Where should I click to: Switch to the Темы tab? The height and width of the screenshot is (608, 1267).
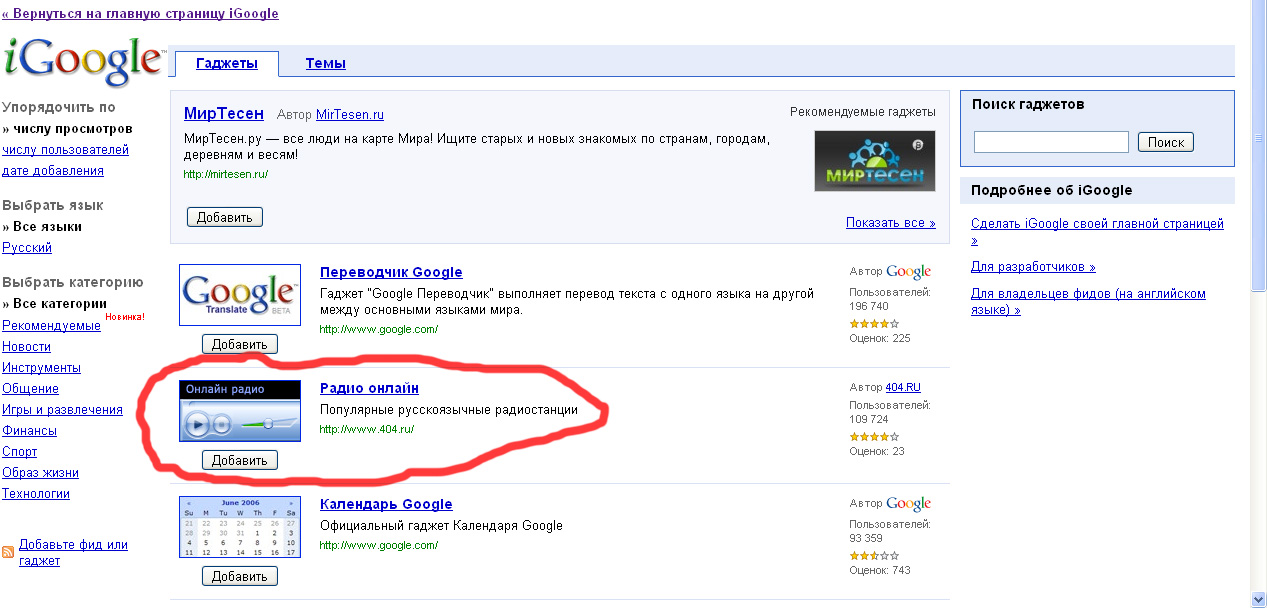click(x=325, y=63)
